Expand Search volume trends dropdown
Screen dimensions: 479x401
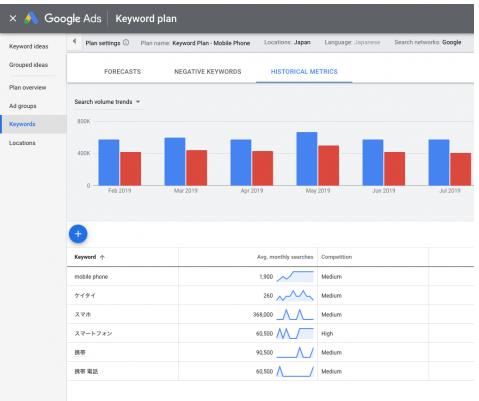pos(107,102)
